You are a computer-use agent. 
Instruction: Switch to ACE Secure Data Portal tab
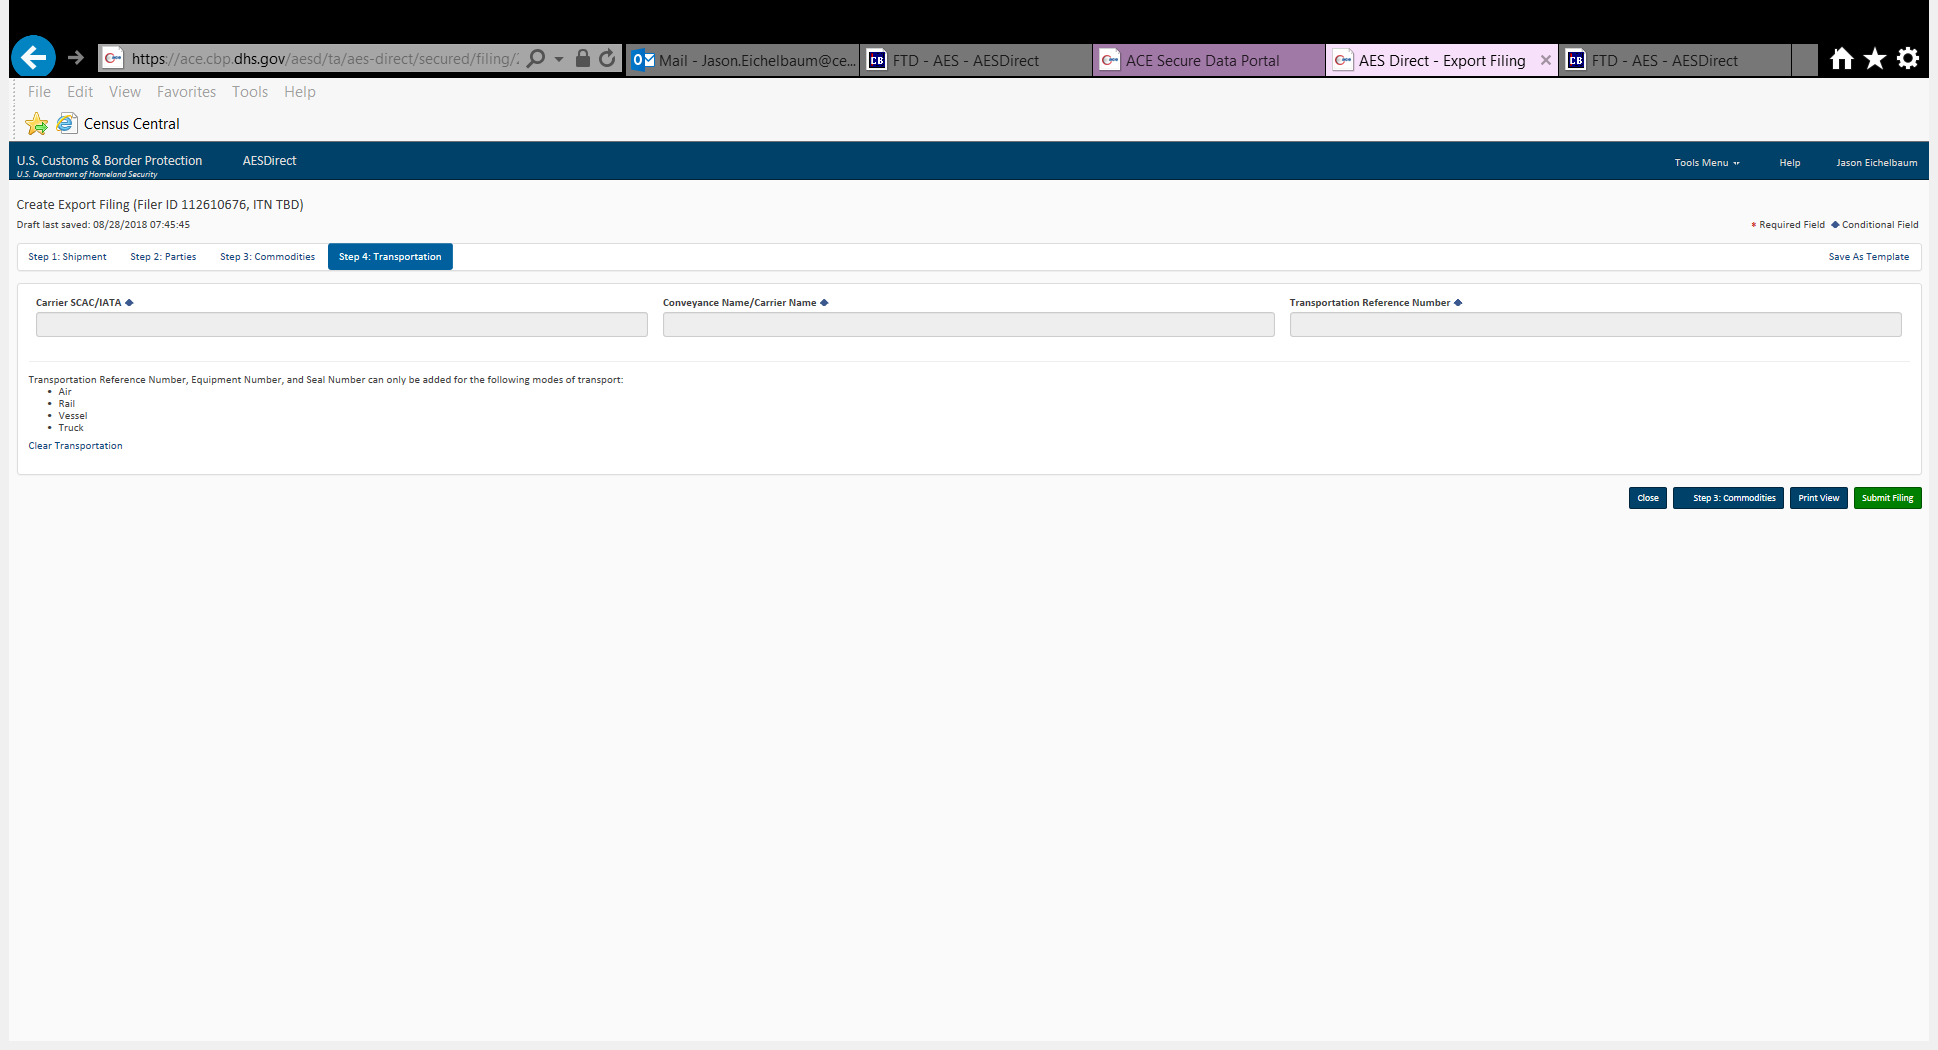pos(1202,60)
